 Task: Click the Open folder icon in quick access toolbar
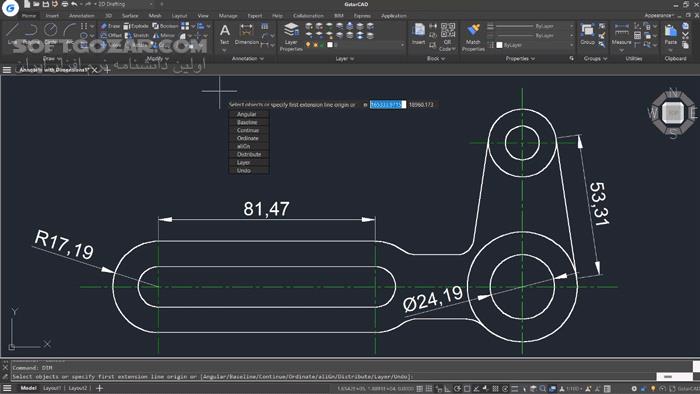click(36, 4)
